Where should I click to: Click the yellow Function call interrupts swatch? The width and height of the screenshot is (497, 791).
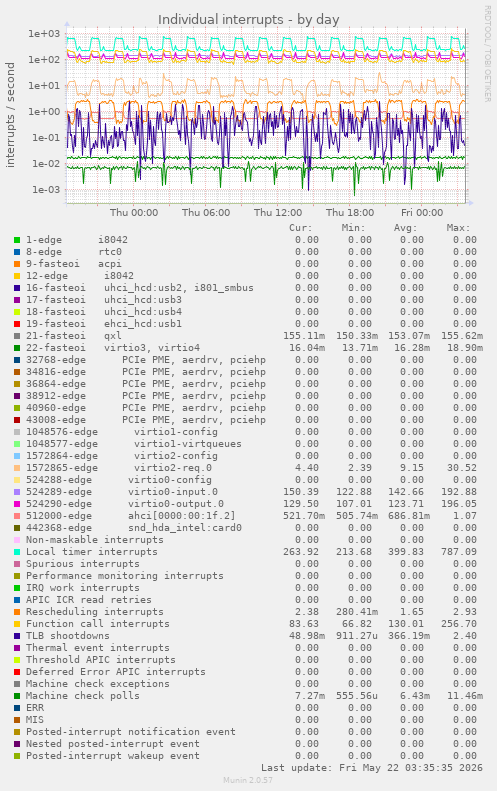(17, 624)
